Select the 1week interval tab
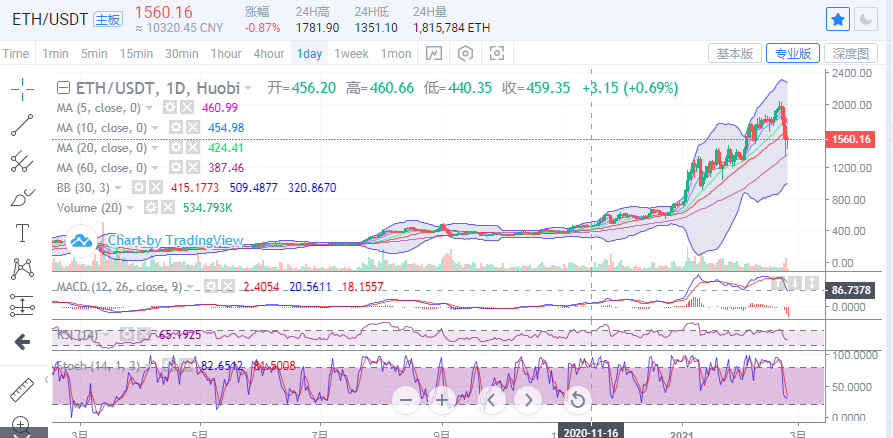Viewport: 893px width, 438px height. point(351,53)
